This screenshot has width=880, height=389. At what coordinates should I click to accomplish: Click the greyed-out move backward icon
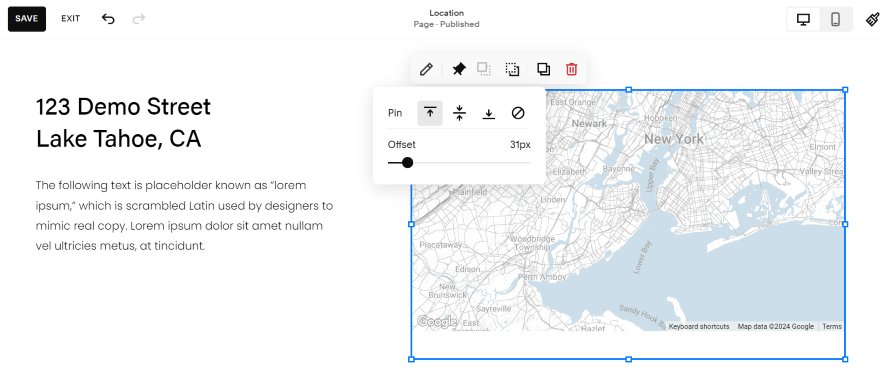[484, 70]
